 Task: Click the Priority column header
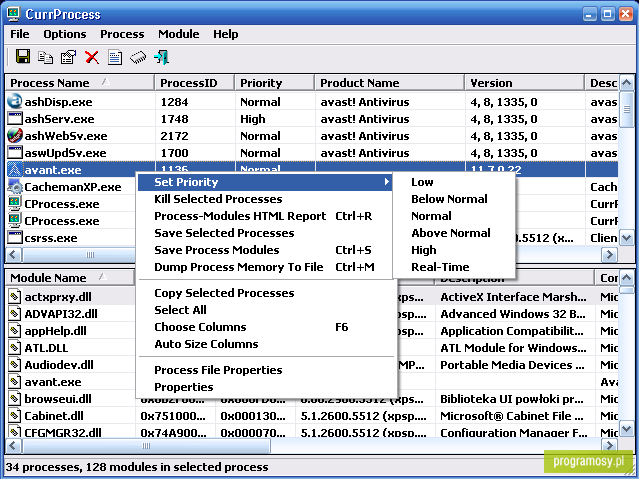[274, 83]
